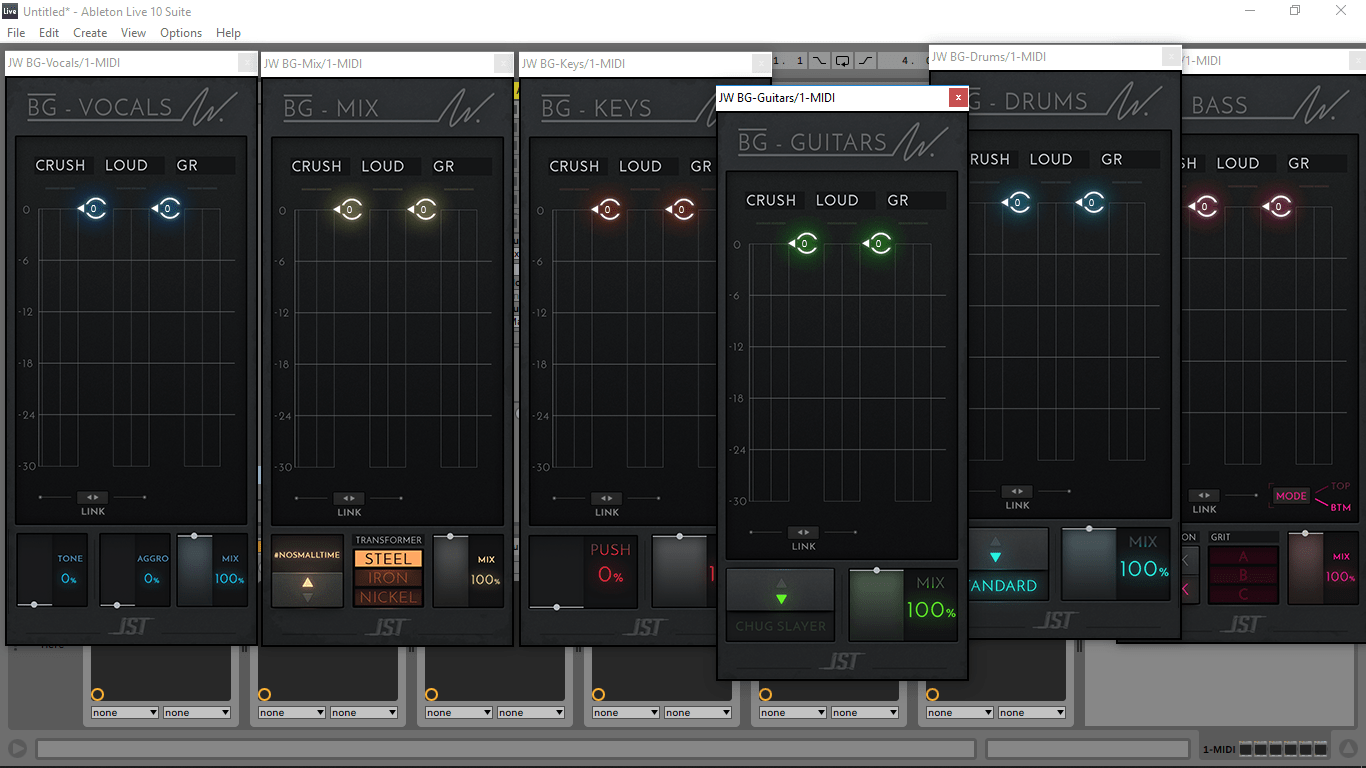The height and width of the screenshot is (768, 1366).
Task: Click the BTM mode label in Bass window
Action: 1341,507
